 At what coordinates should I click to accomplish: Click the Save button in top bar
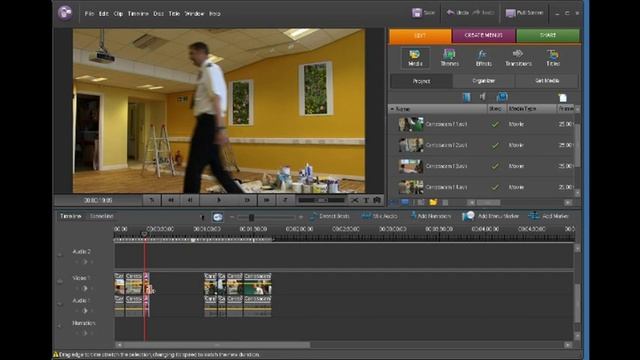[423, 13]
